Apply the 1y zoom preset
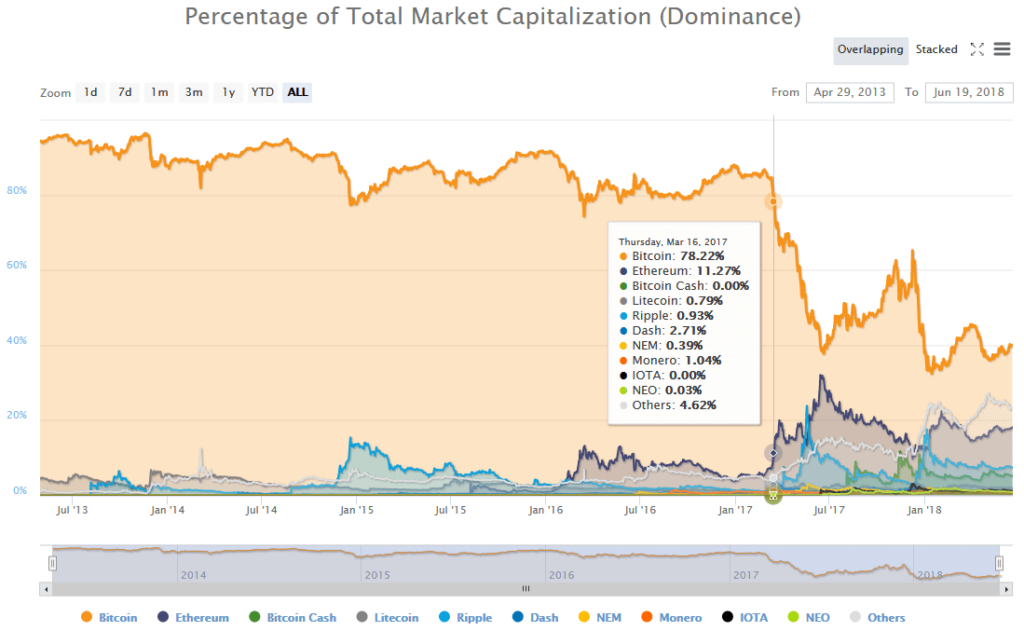Screen dimensions: 1024x631 click(x=228, y=92)
